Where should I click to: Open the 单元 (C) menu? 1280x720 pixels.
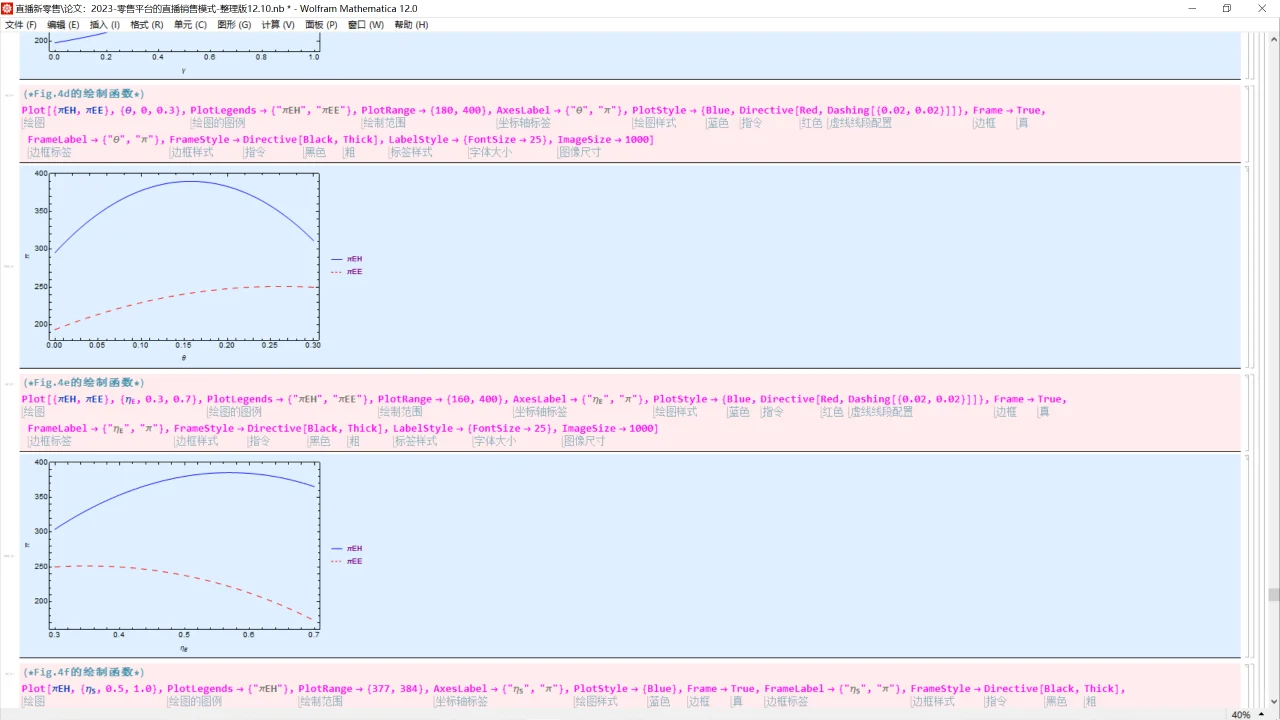190,25
